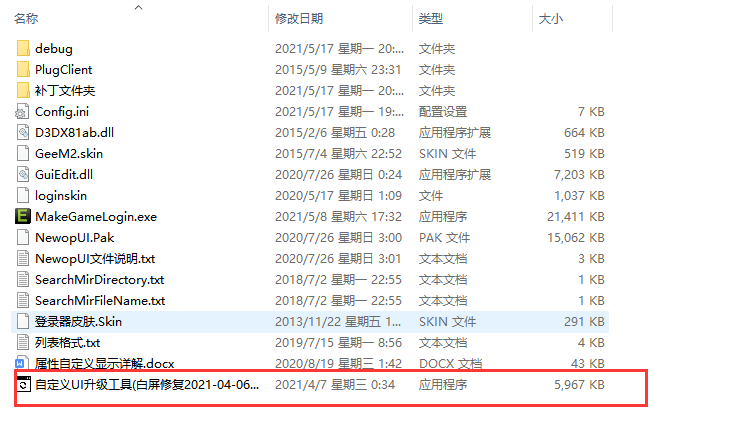Click the D3DX81ab.dll file icon
The height and width of the screenshot is (435, 755).
(x=23, y=132)
